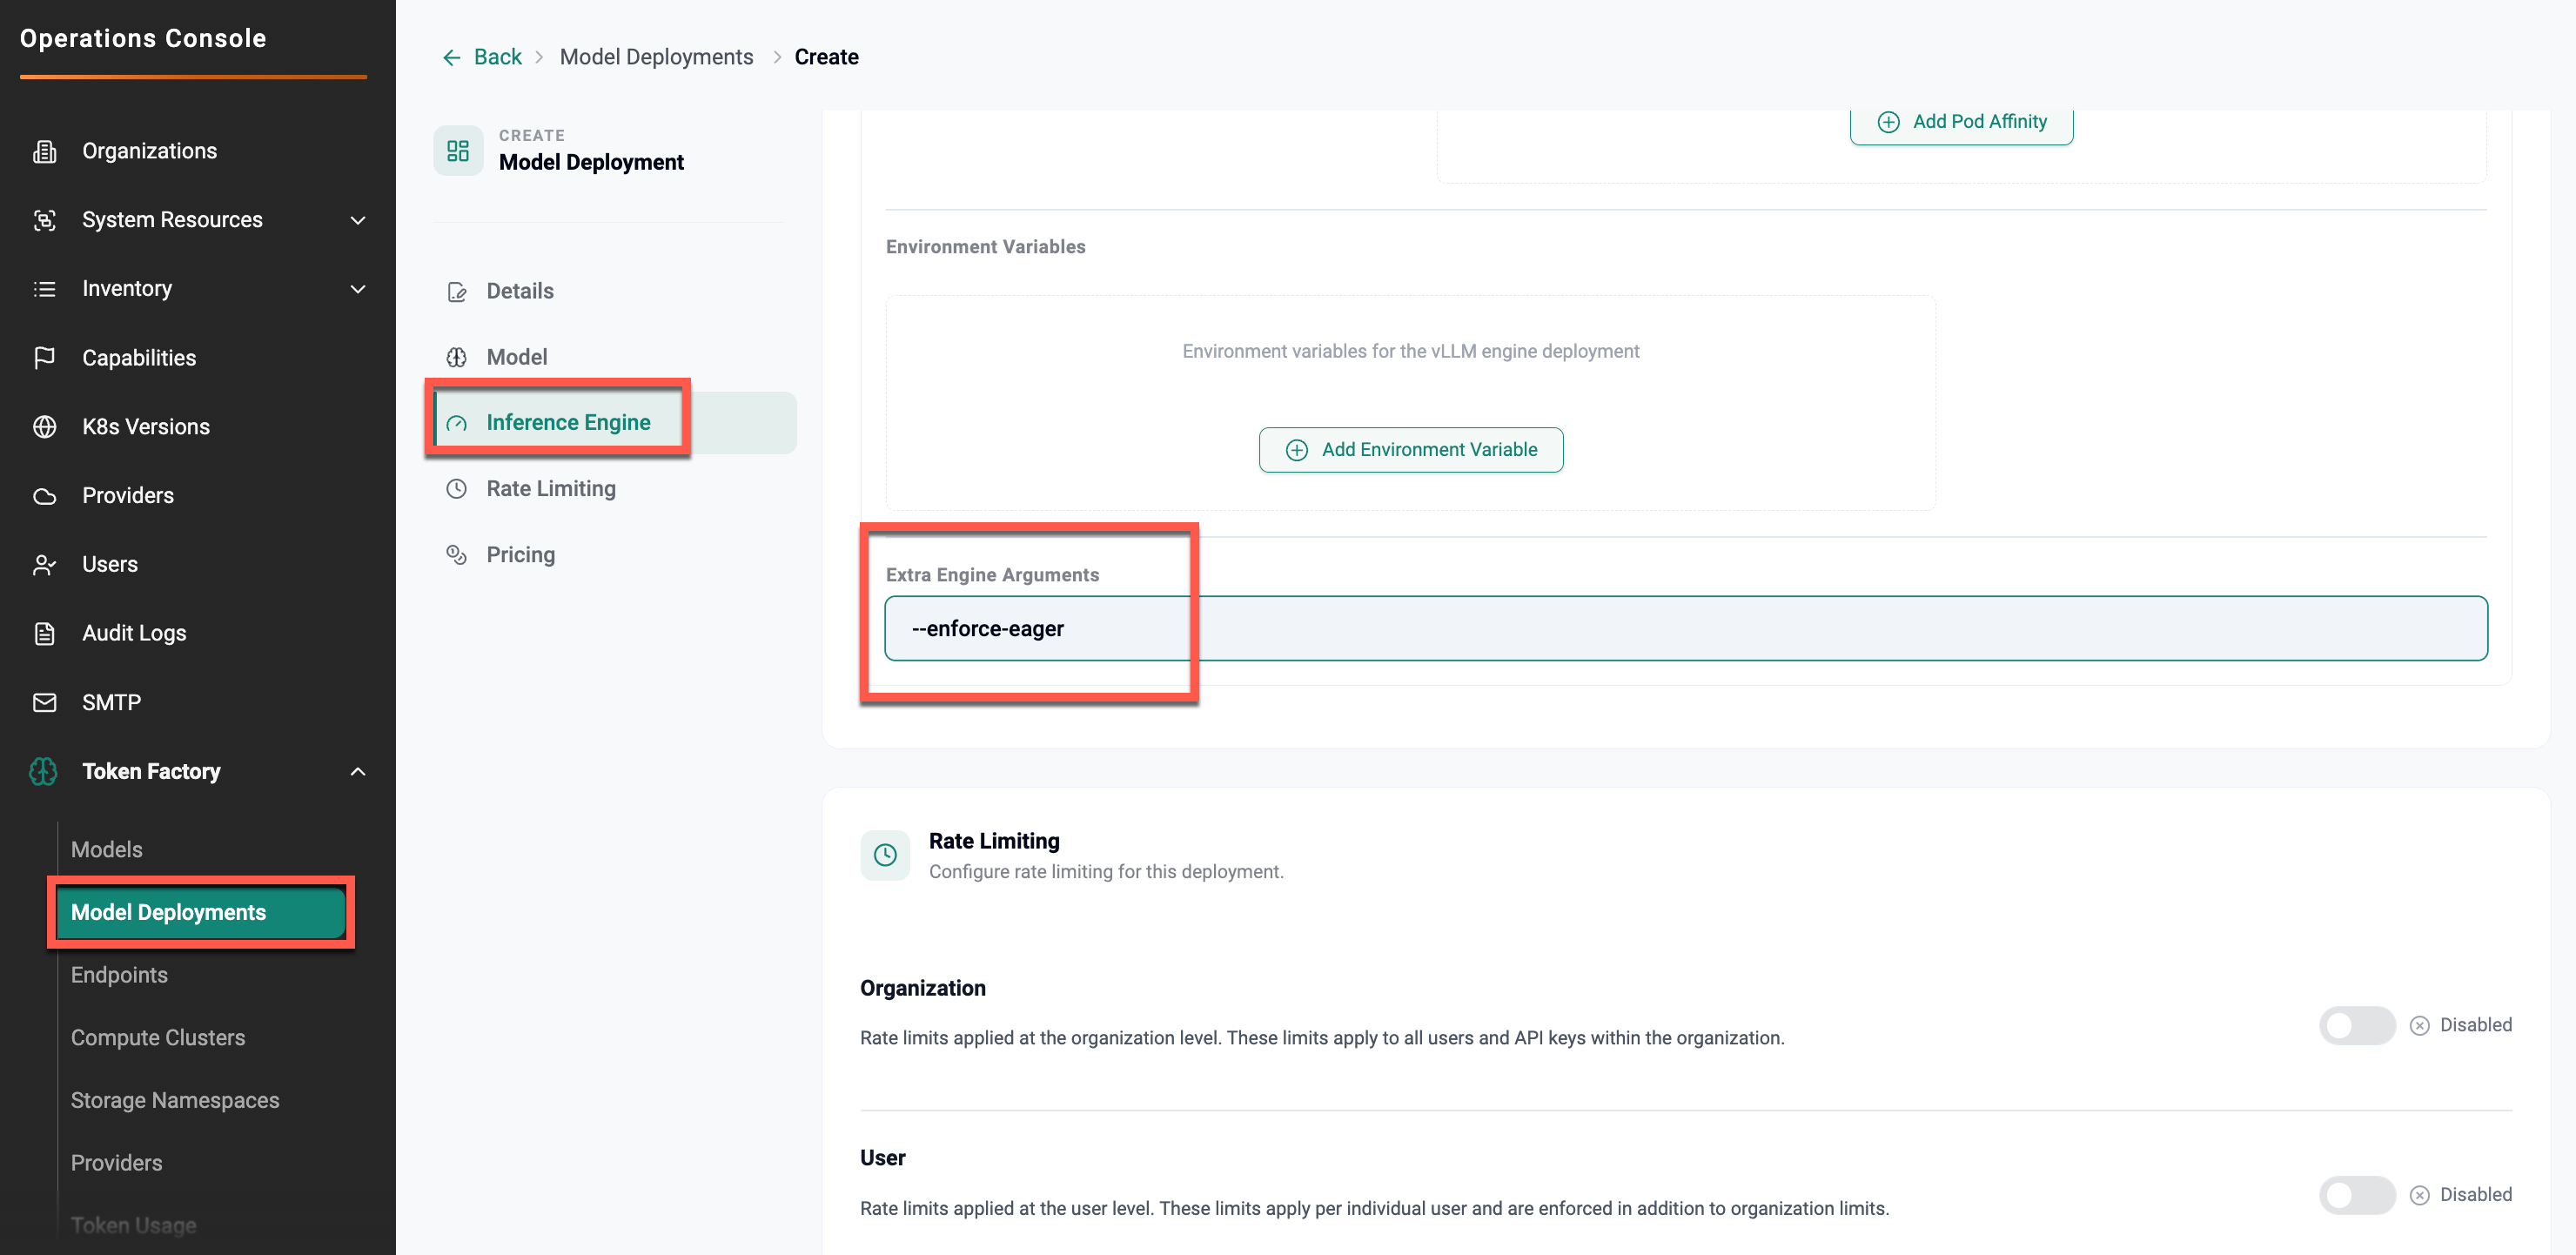Image resolution: width=2576 pixels, height=1255 pixels.
Task: Click the Extra Engine Arguments field
Action: pos(1686,629)
